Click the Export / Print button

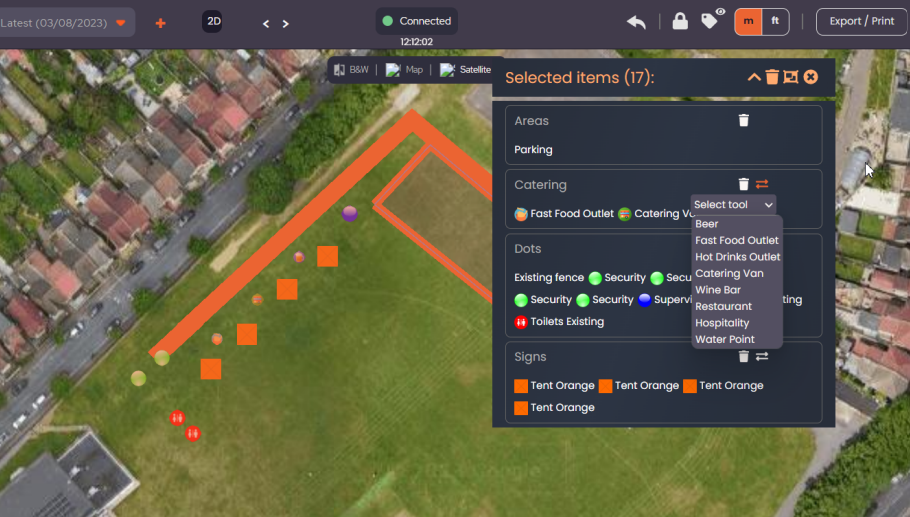861,21
